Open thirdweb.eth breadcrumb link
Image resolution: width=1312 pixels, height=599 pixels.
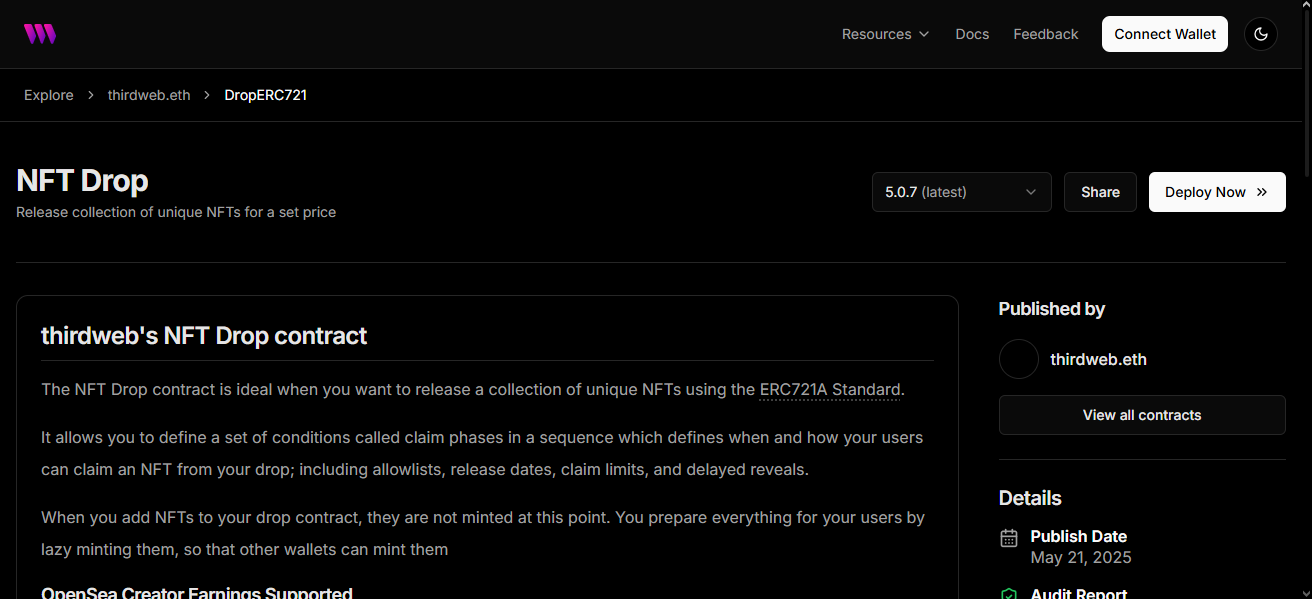coord(149,95)
